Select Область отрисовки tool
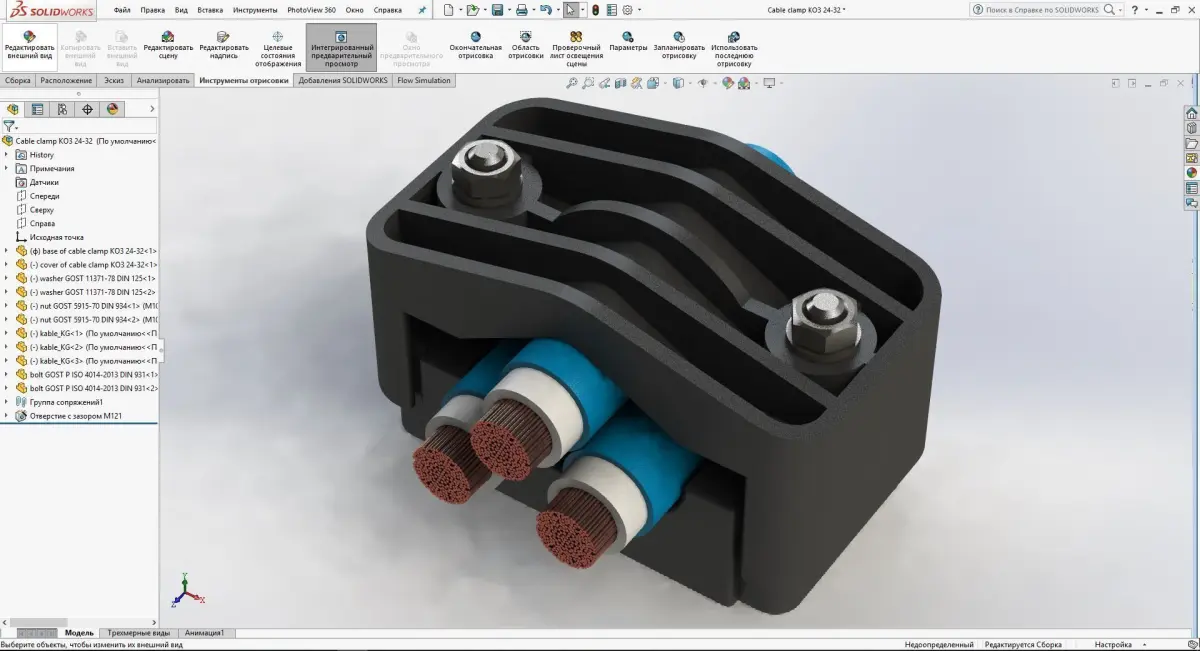1200x651 pixels. [x=526, y=45]
